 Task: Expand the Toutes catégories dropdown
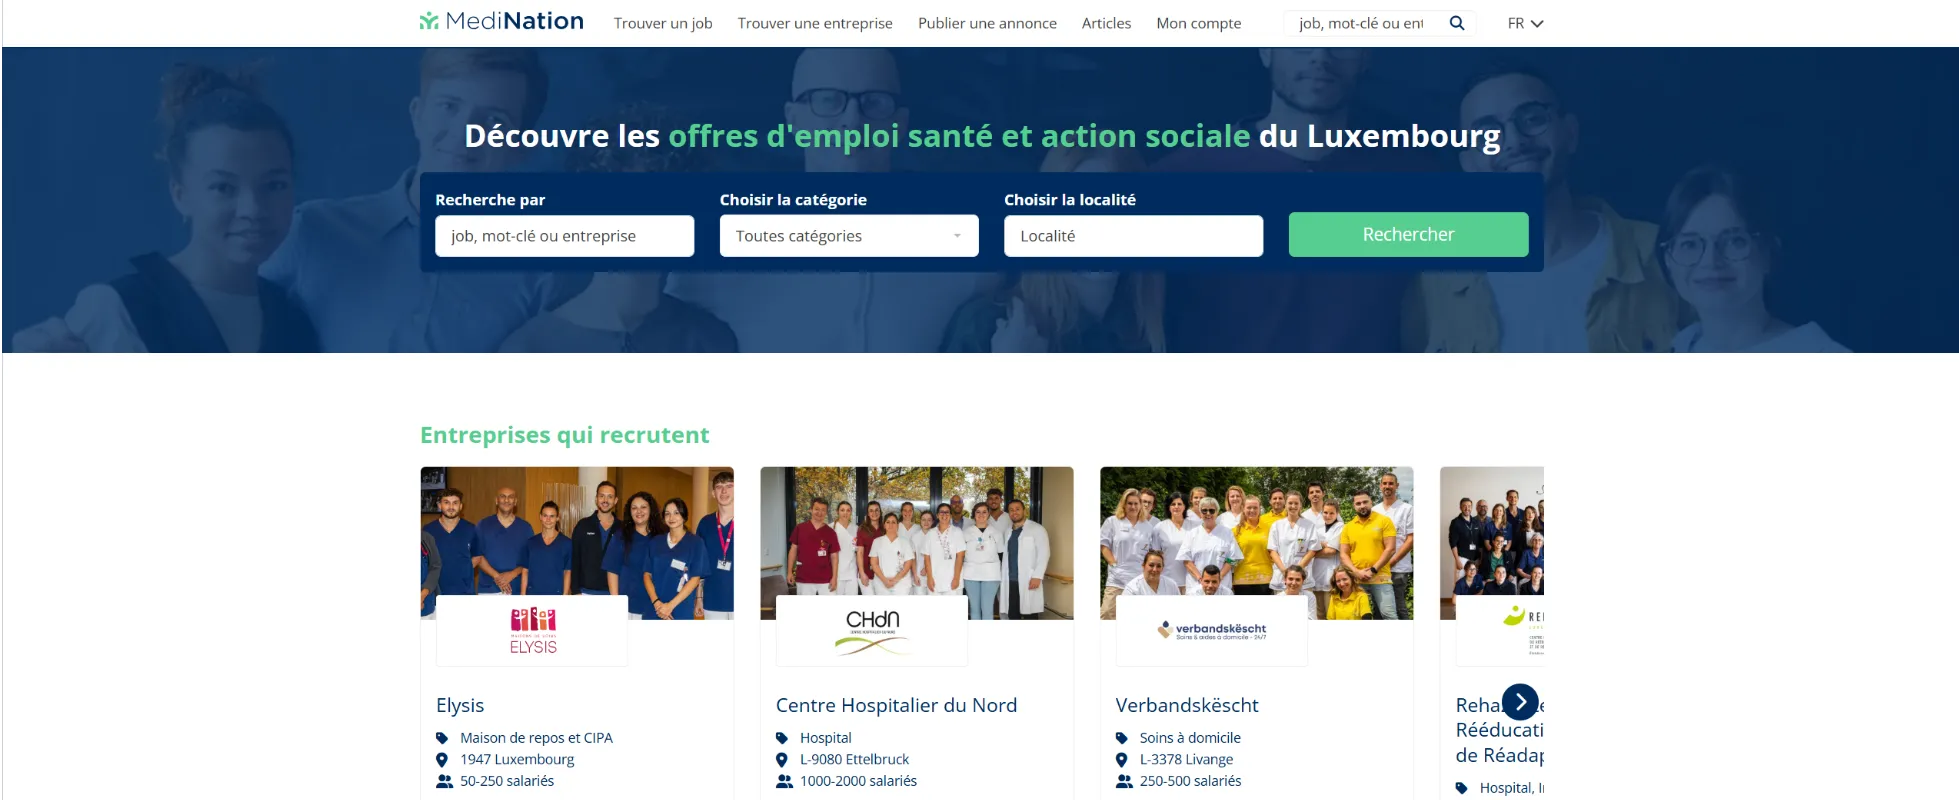(849, 236)
